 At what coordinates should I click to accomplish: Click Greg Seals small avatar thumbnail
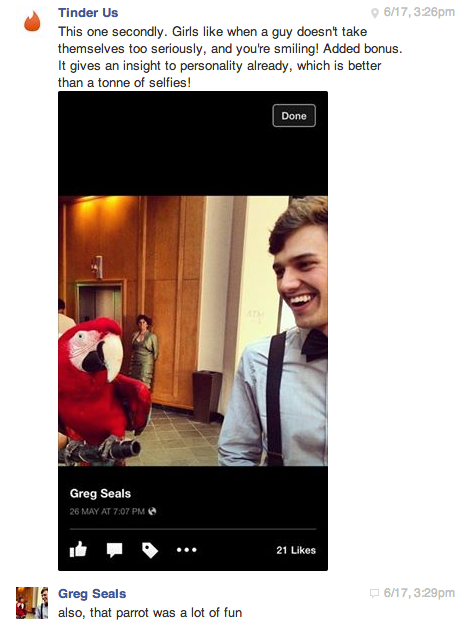(32, 603)
